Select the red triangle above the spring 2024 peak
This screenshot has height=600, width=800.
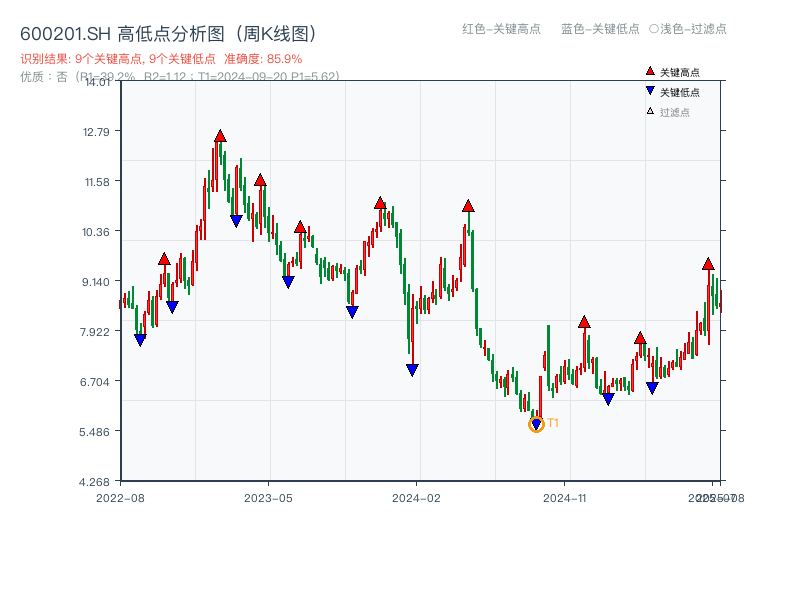(x=466, y=206)
